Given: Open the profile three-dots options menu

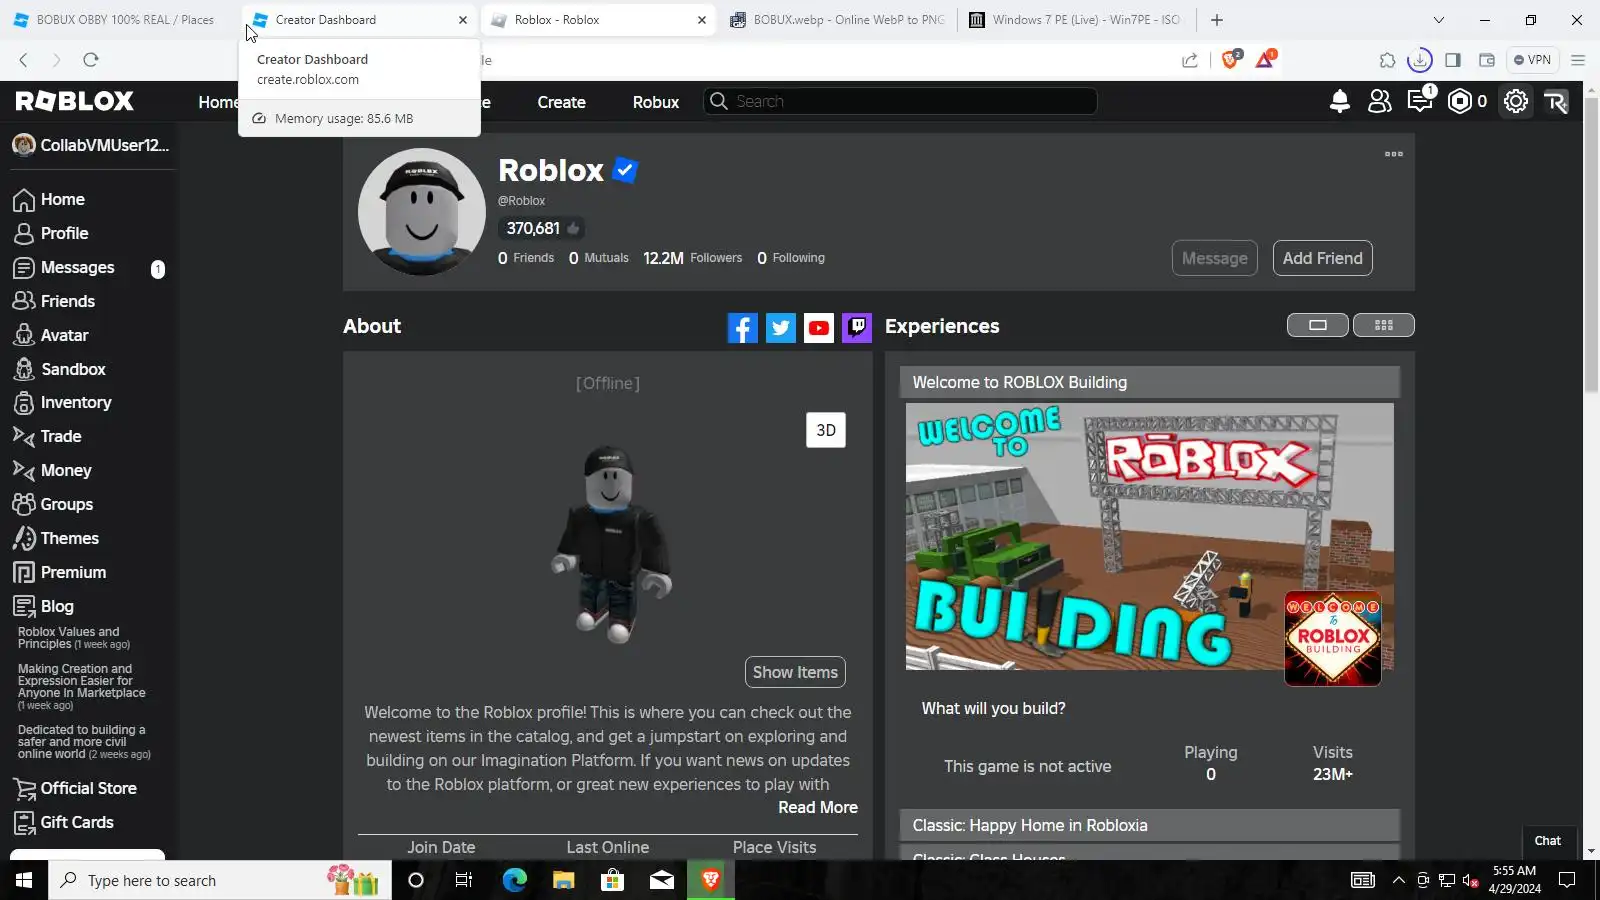Looking at the screenshot, I should tap(1394, 154).
